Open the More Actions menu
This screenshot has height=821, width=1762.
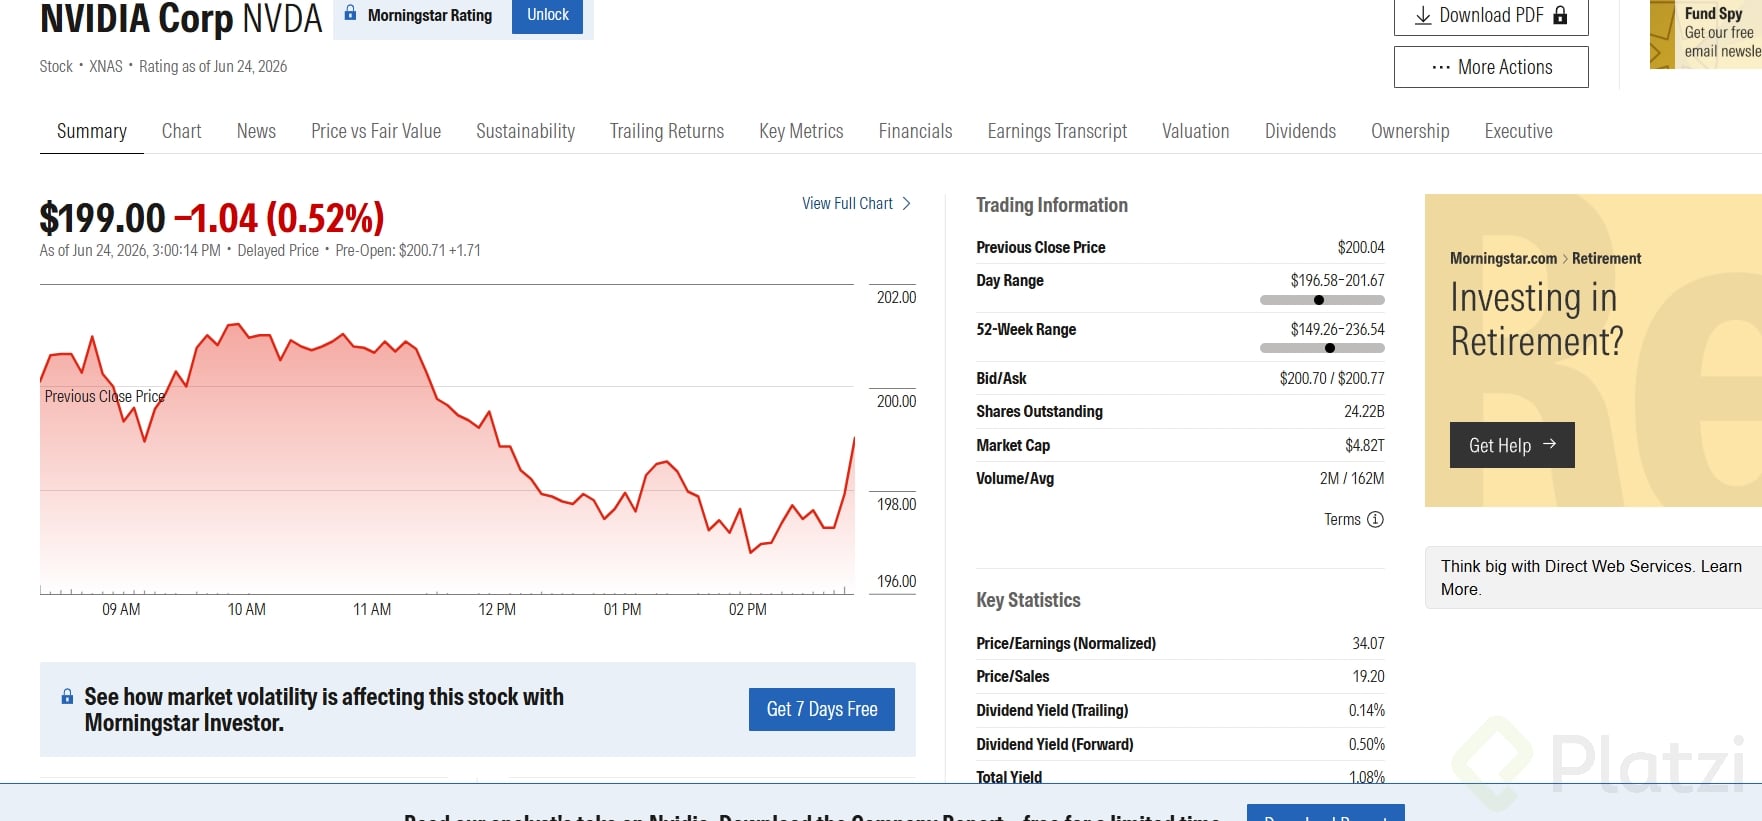tap(1491, 67)
